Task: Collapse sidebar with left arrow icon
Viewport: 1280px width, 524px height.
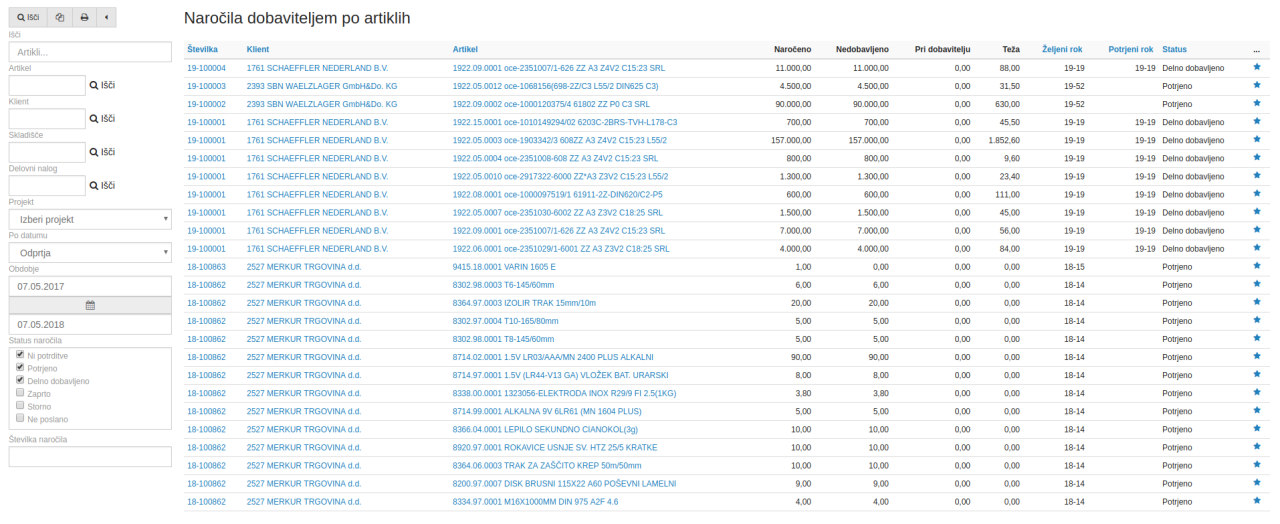Action: coord(107,17)
